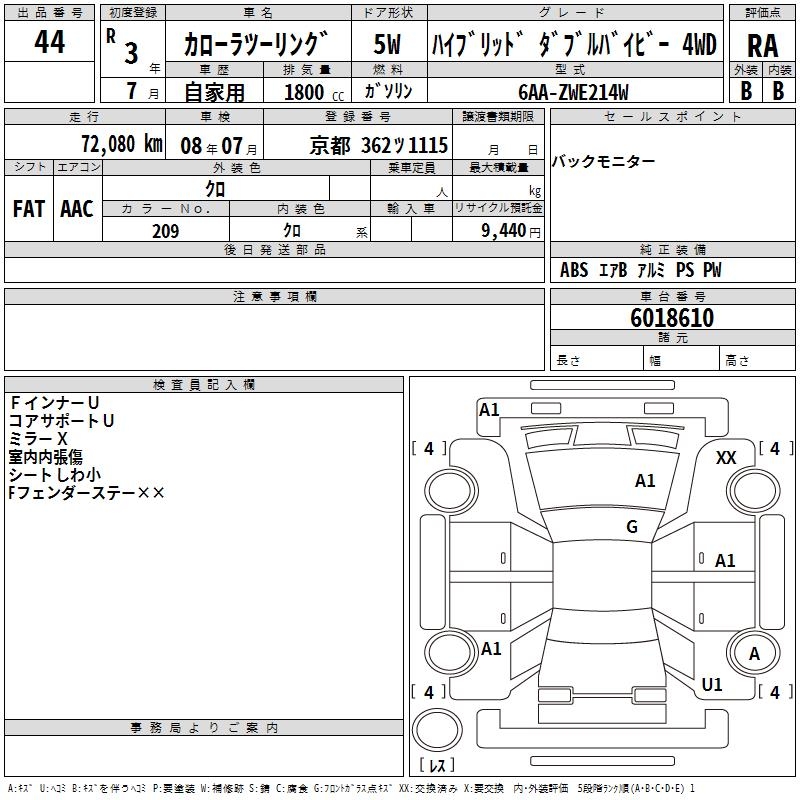Click the A1 mark on the hood
The image size is (800, 800).
[x=645, y=481]
